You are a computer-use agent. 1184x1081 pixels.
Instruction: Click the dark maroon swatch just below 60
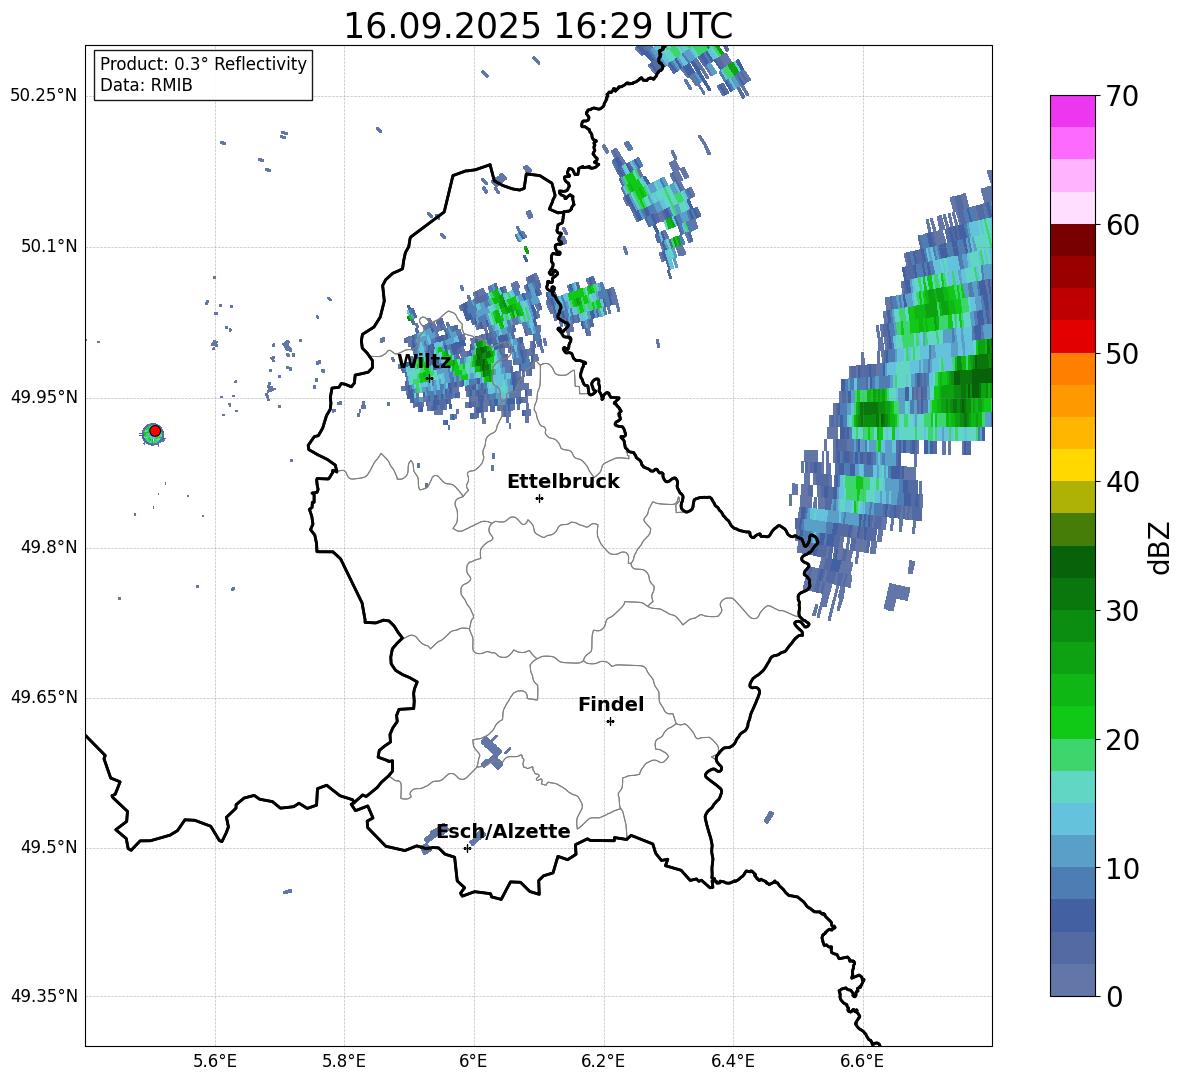[1072, 240]
